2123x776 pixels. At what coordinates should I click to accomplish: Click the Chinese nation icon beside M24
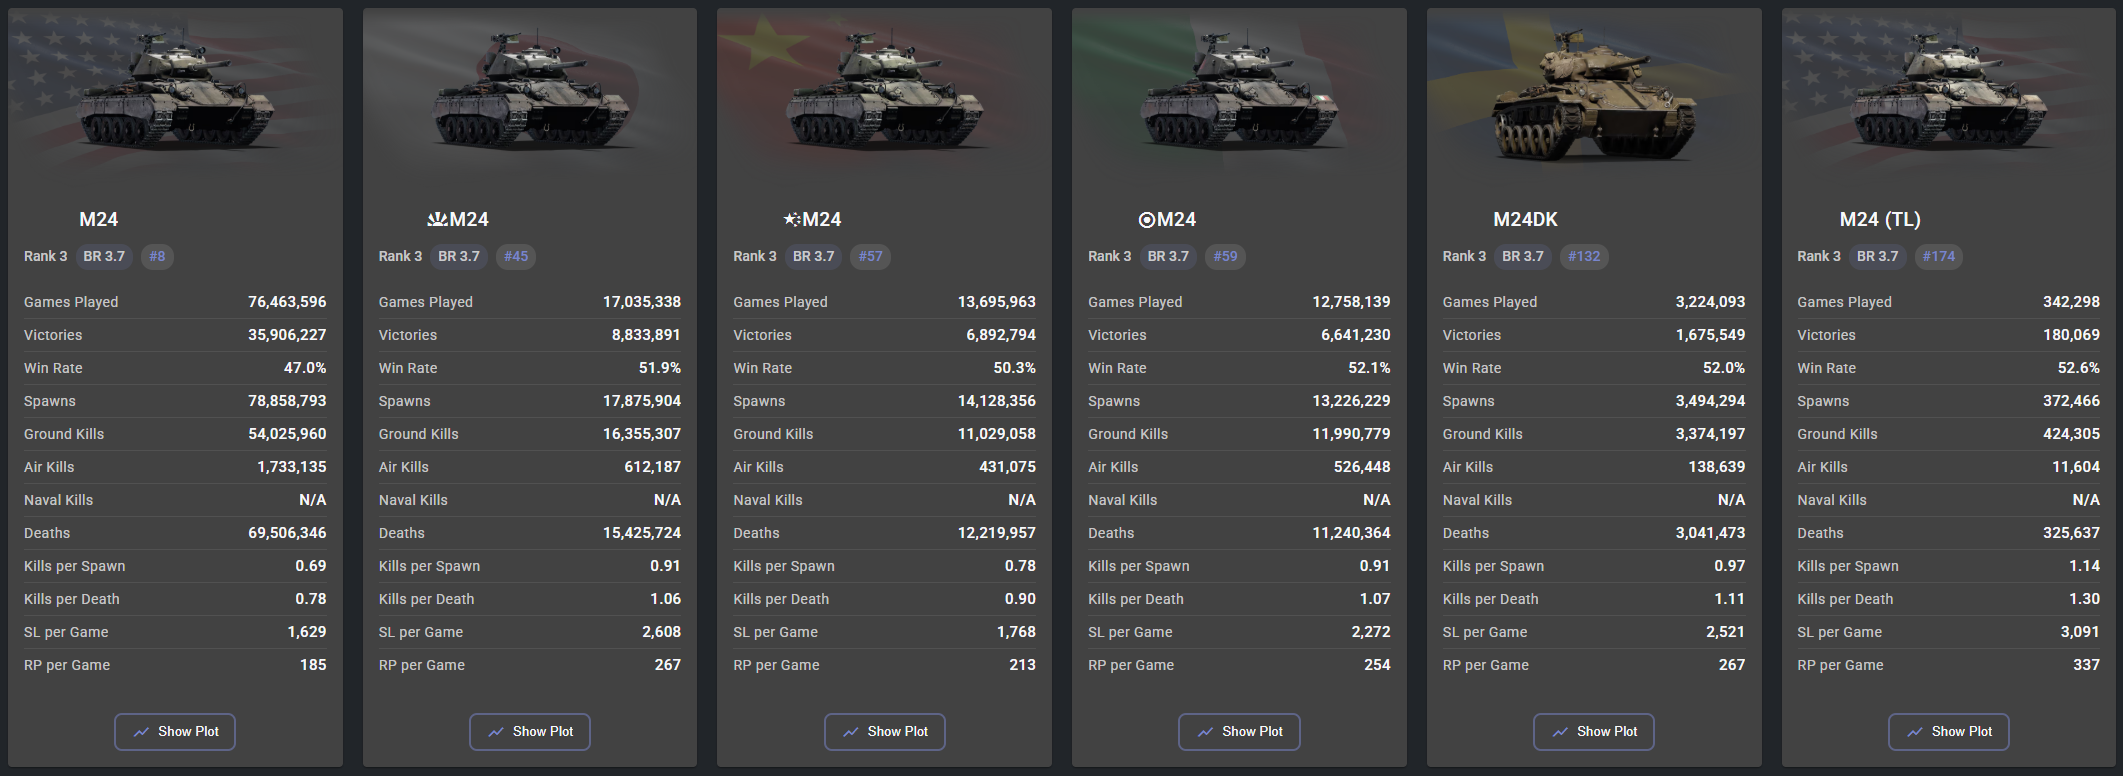[x=792, y=219]
